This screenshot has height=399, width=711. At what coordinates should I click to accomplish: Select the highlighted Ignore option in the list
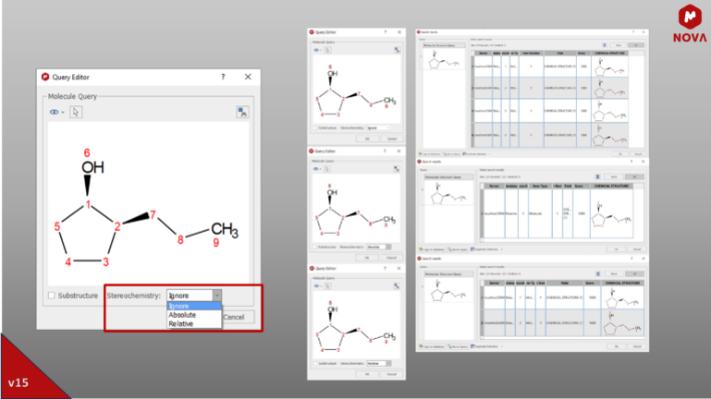(194, 306)
